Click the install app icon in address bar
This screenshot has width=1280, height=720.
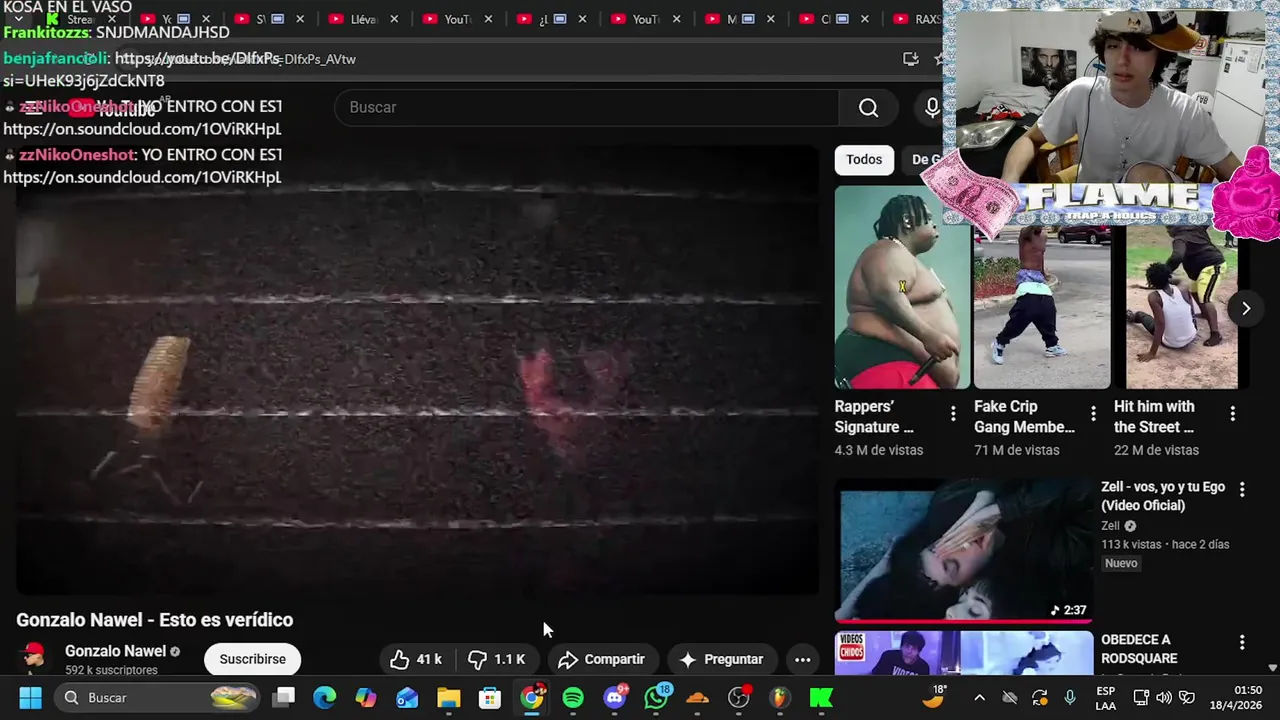910,59
